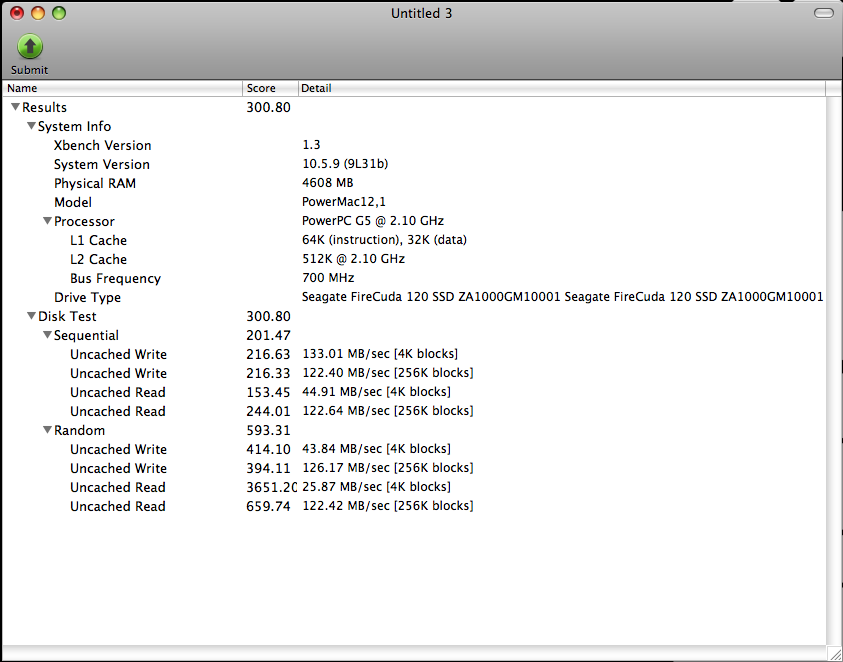Image resolution: width=843 pixels, height=662 pixels.
Task: Select the Drive Type row
Action: point(414,297)
